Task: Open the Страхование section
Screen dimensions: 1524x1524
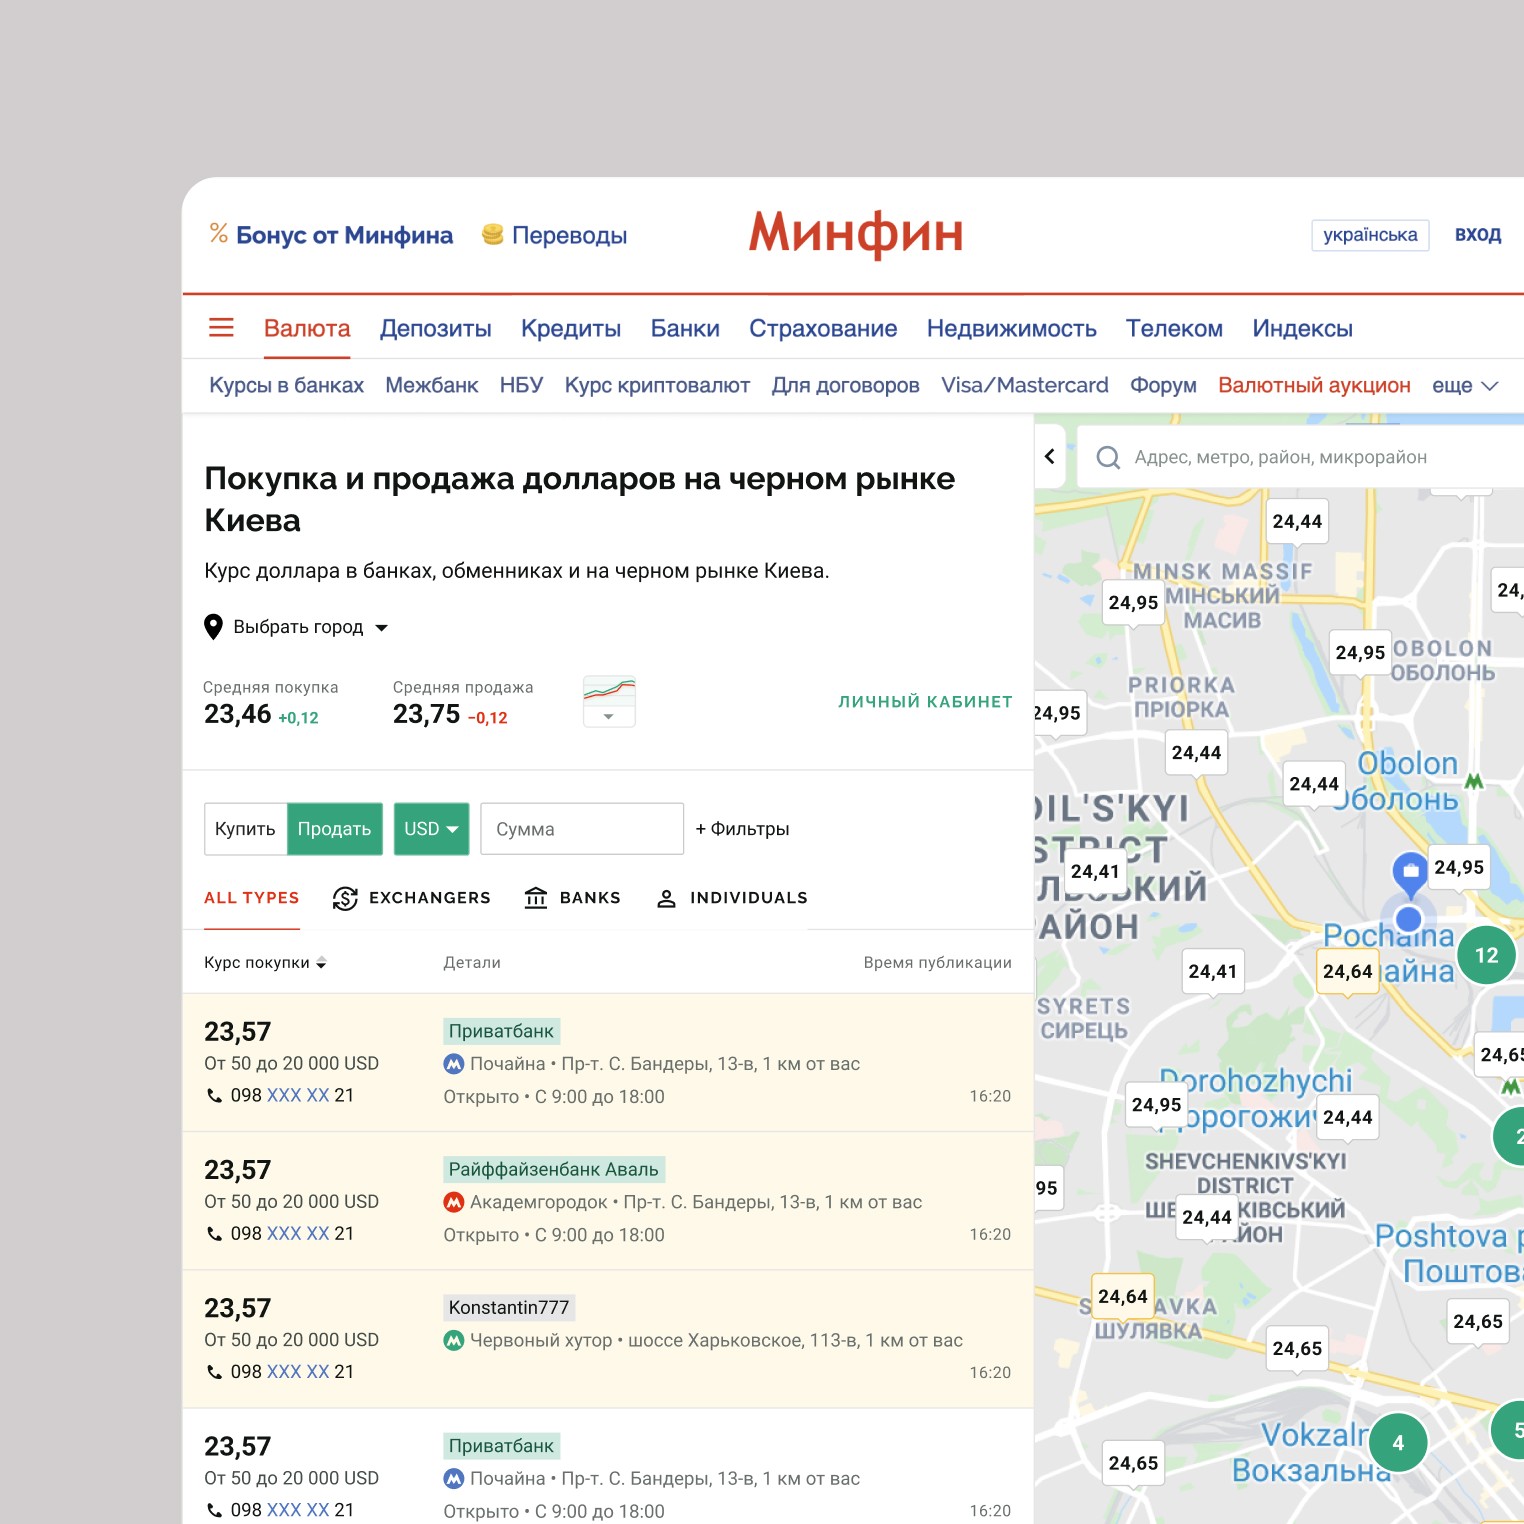Action: click(x=823, y=329)
